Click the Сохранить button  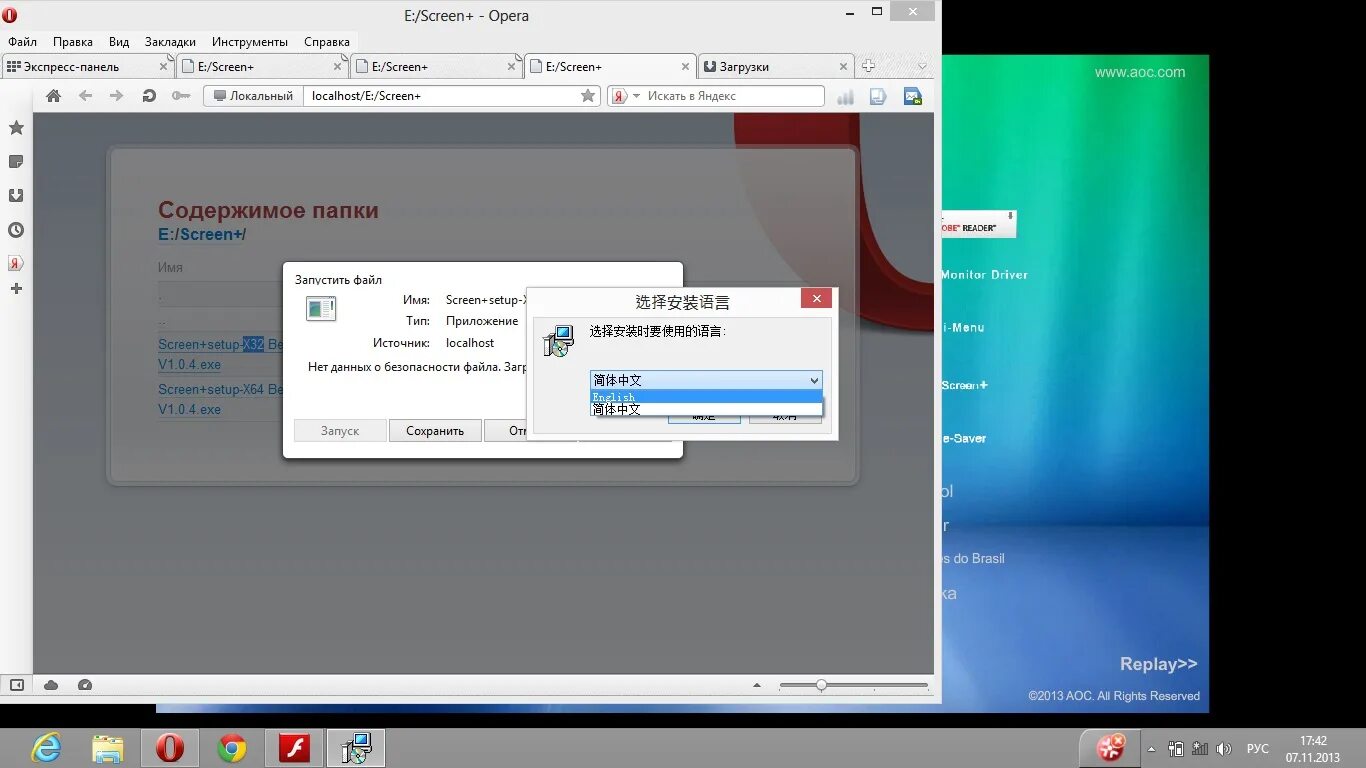pyautogui.click(x=435, y=431)
